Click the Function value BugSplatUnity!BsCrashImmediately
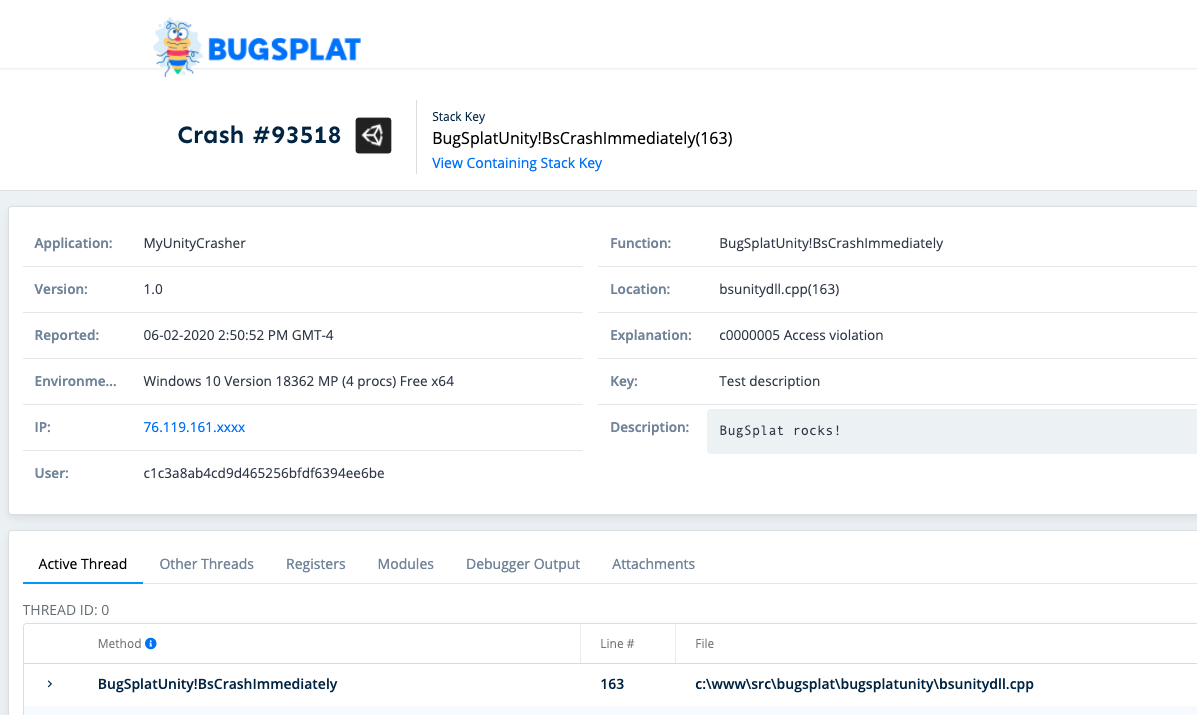Image resolution: width=1197 pixels, height=715 pixels. [831, 243]
